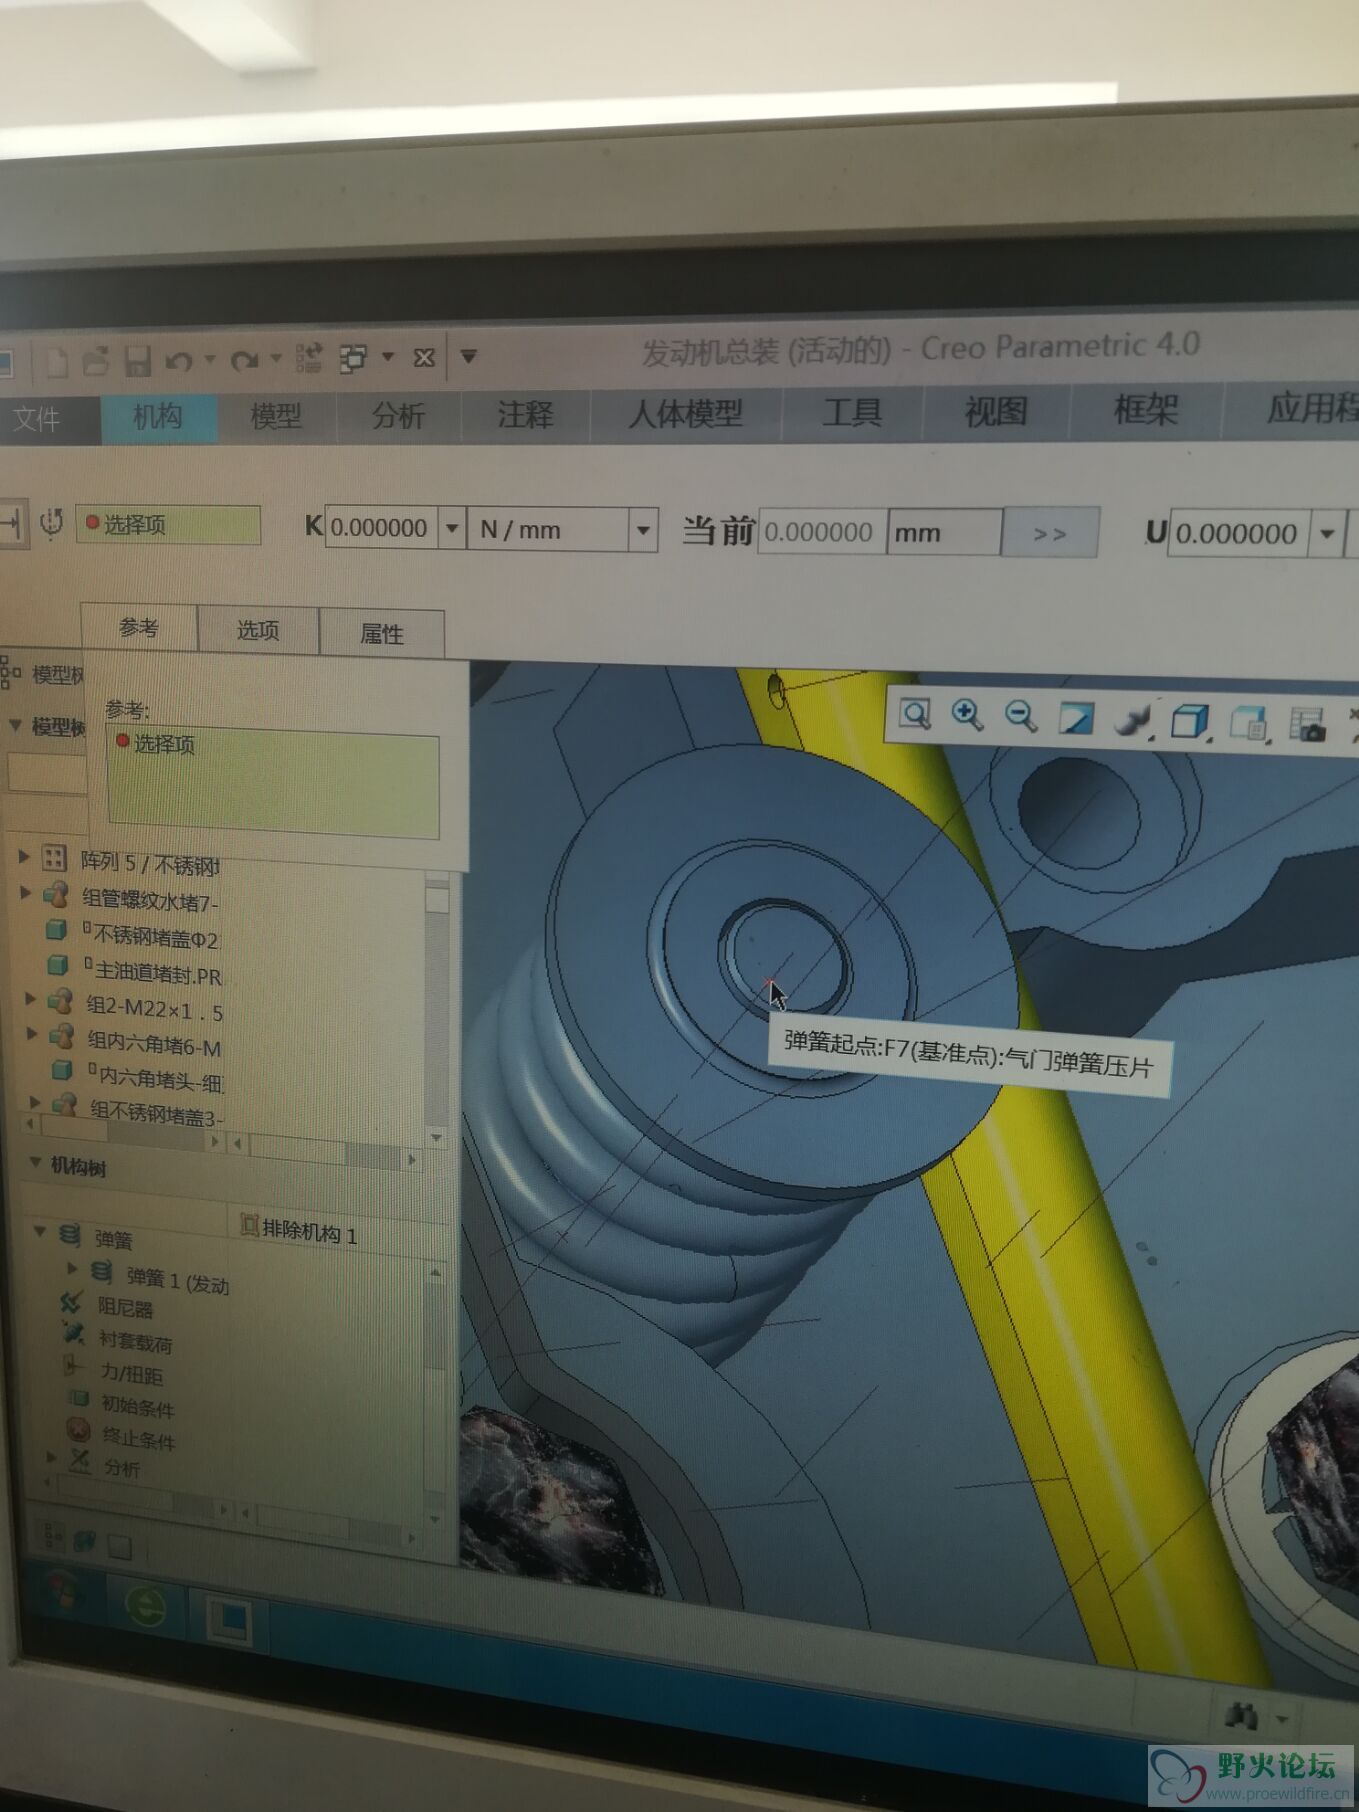
Task: Expand the 组2-M22×1.5 node
Action: [x=30, y=998]
